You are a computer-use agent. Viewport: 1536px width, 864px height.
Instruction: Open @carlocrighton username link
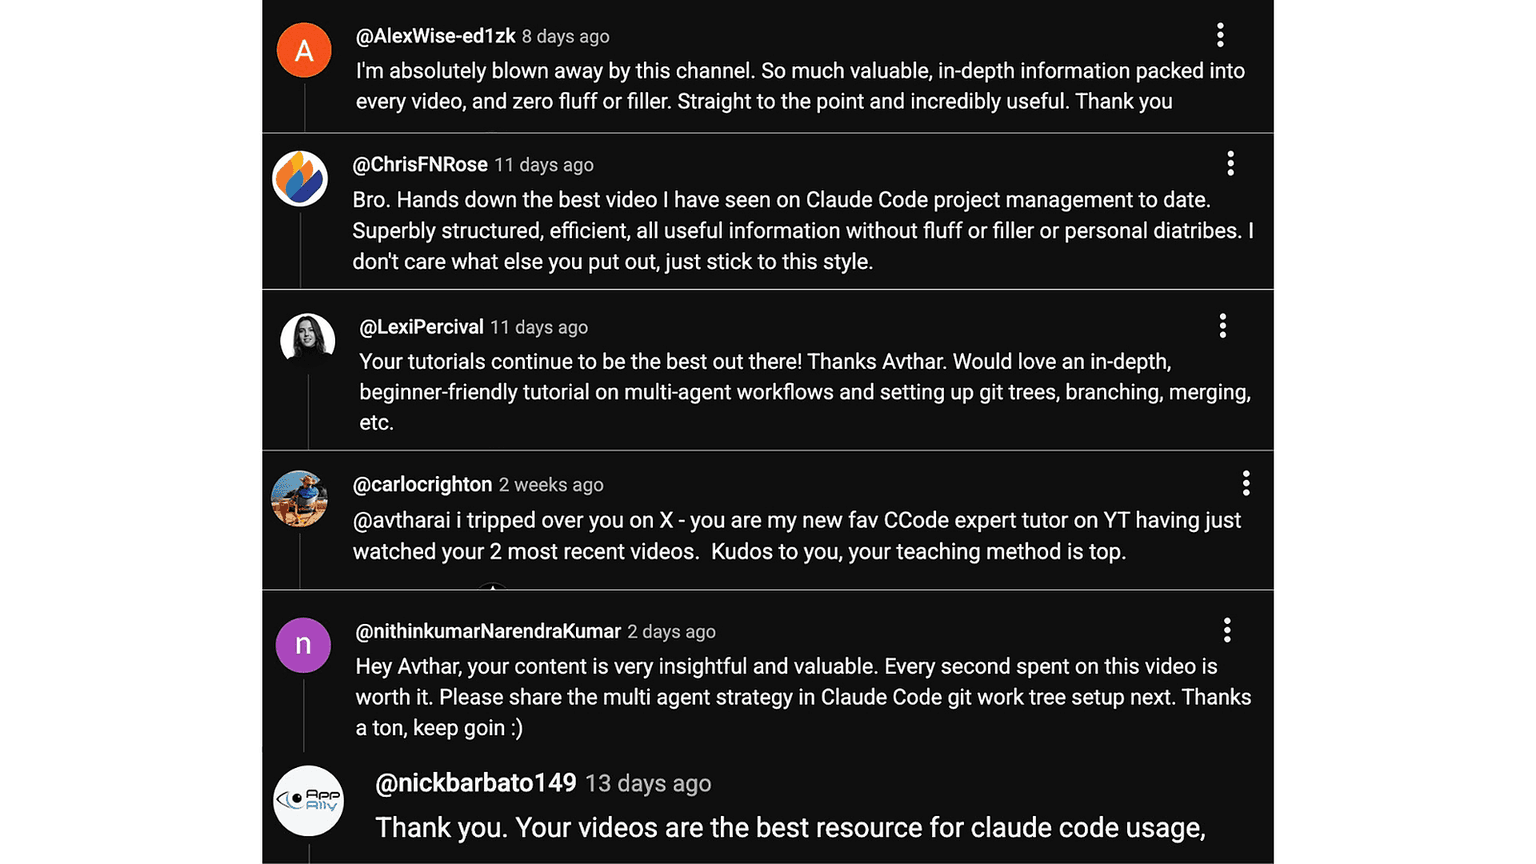[422, 485]
